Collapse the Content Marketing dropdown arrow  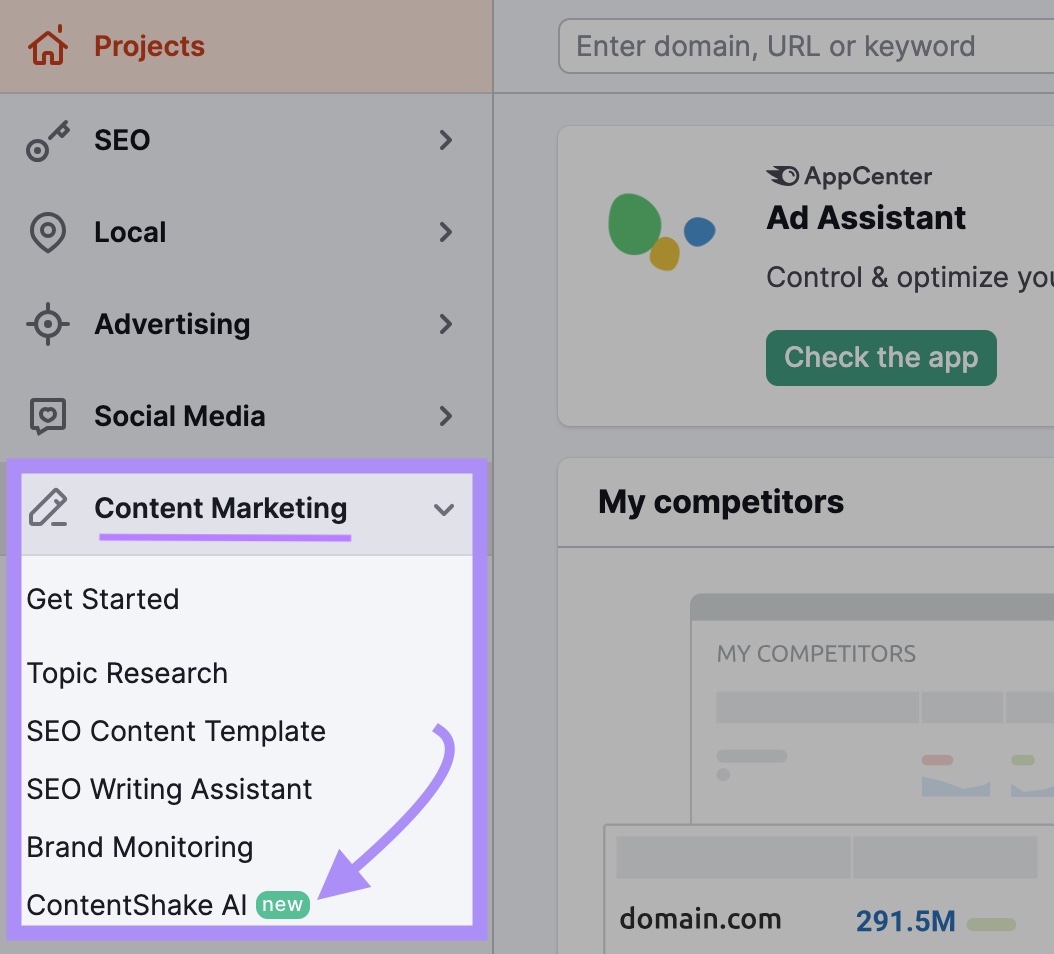[444, 509]
